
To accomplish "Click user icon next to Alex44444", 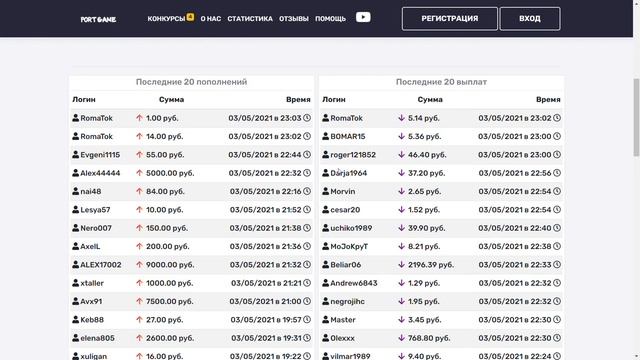I will click(76, 173).
